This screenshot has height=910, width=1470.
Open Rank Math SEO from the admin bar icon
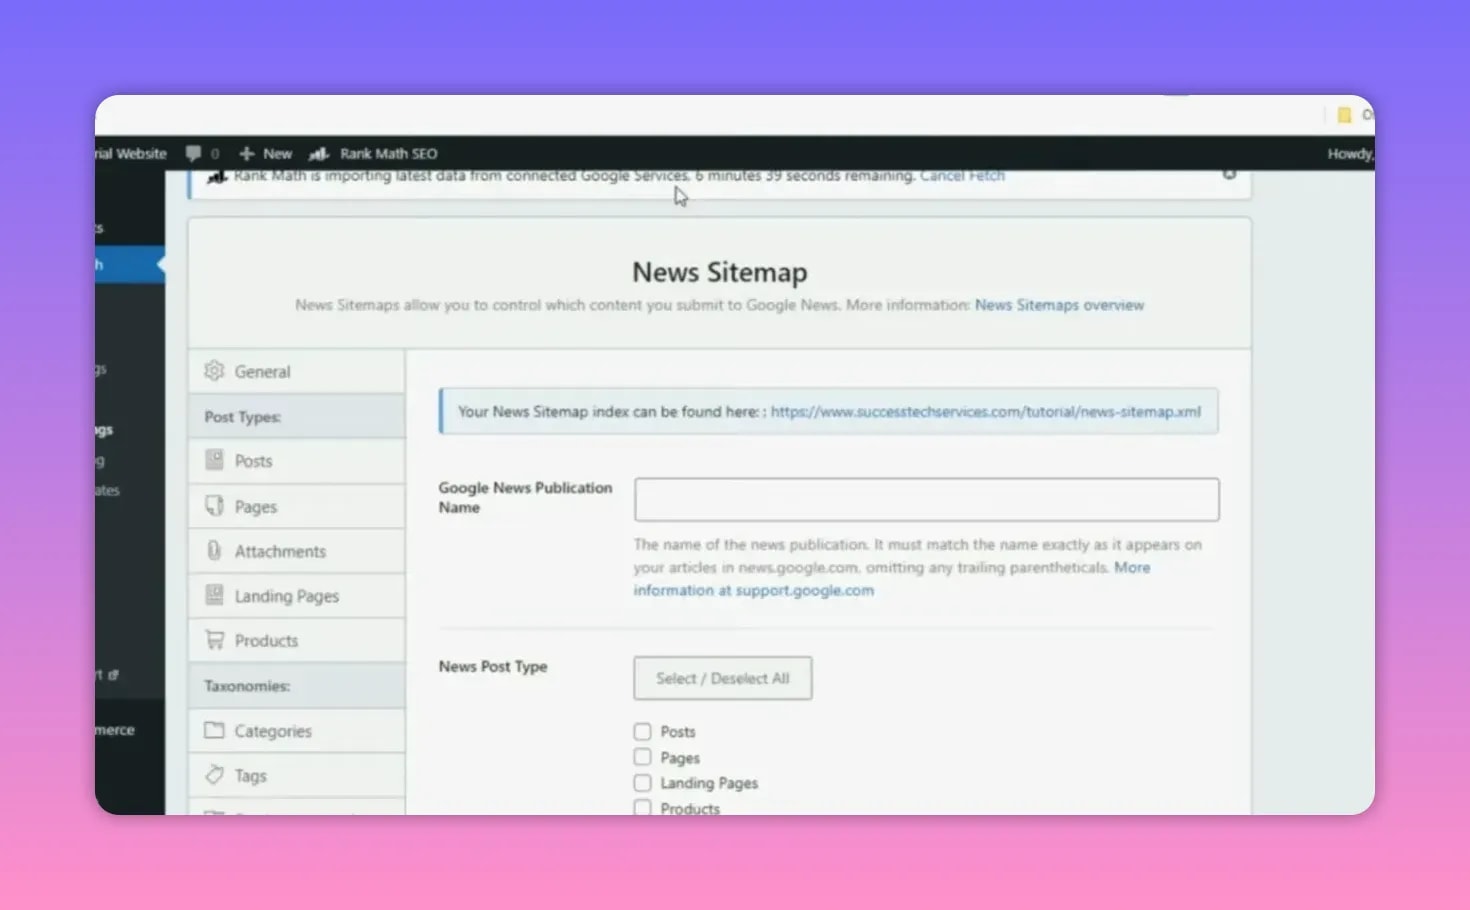point(318,153)
